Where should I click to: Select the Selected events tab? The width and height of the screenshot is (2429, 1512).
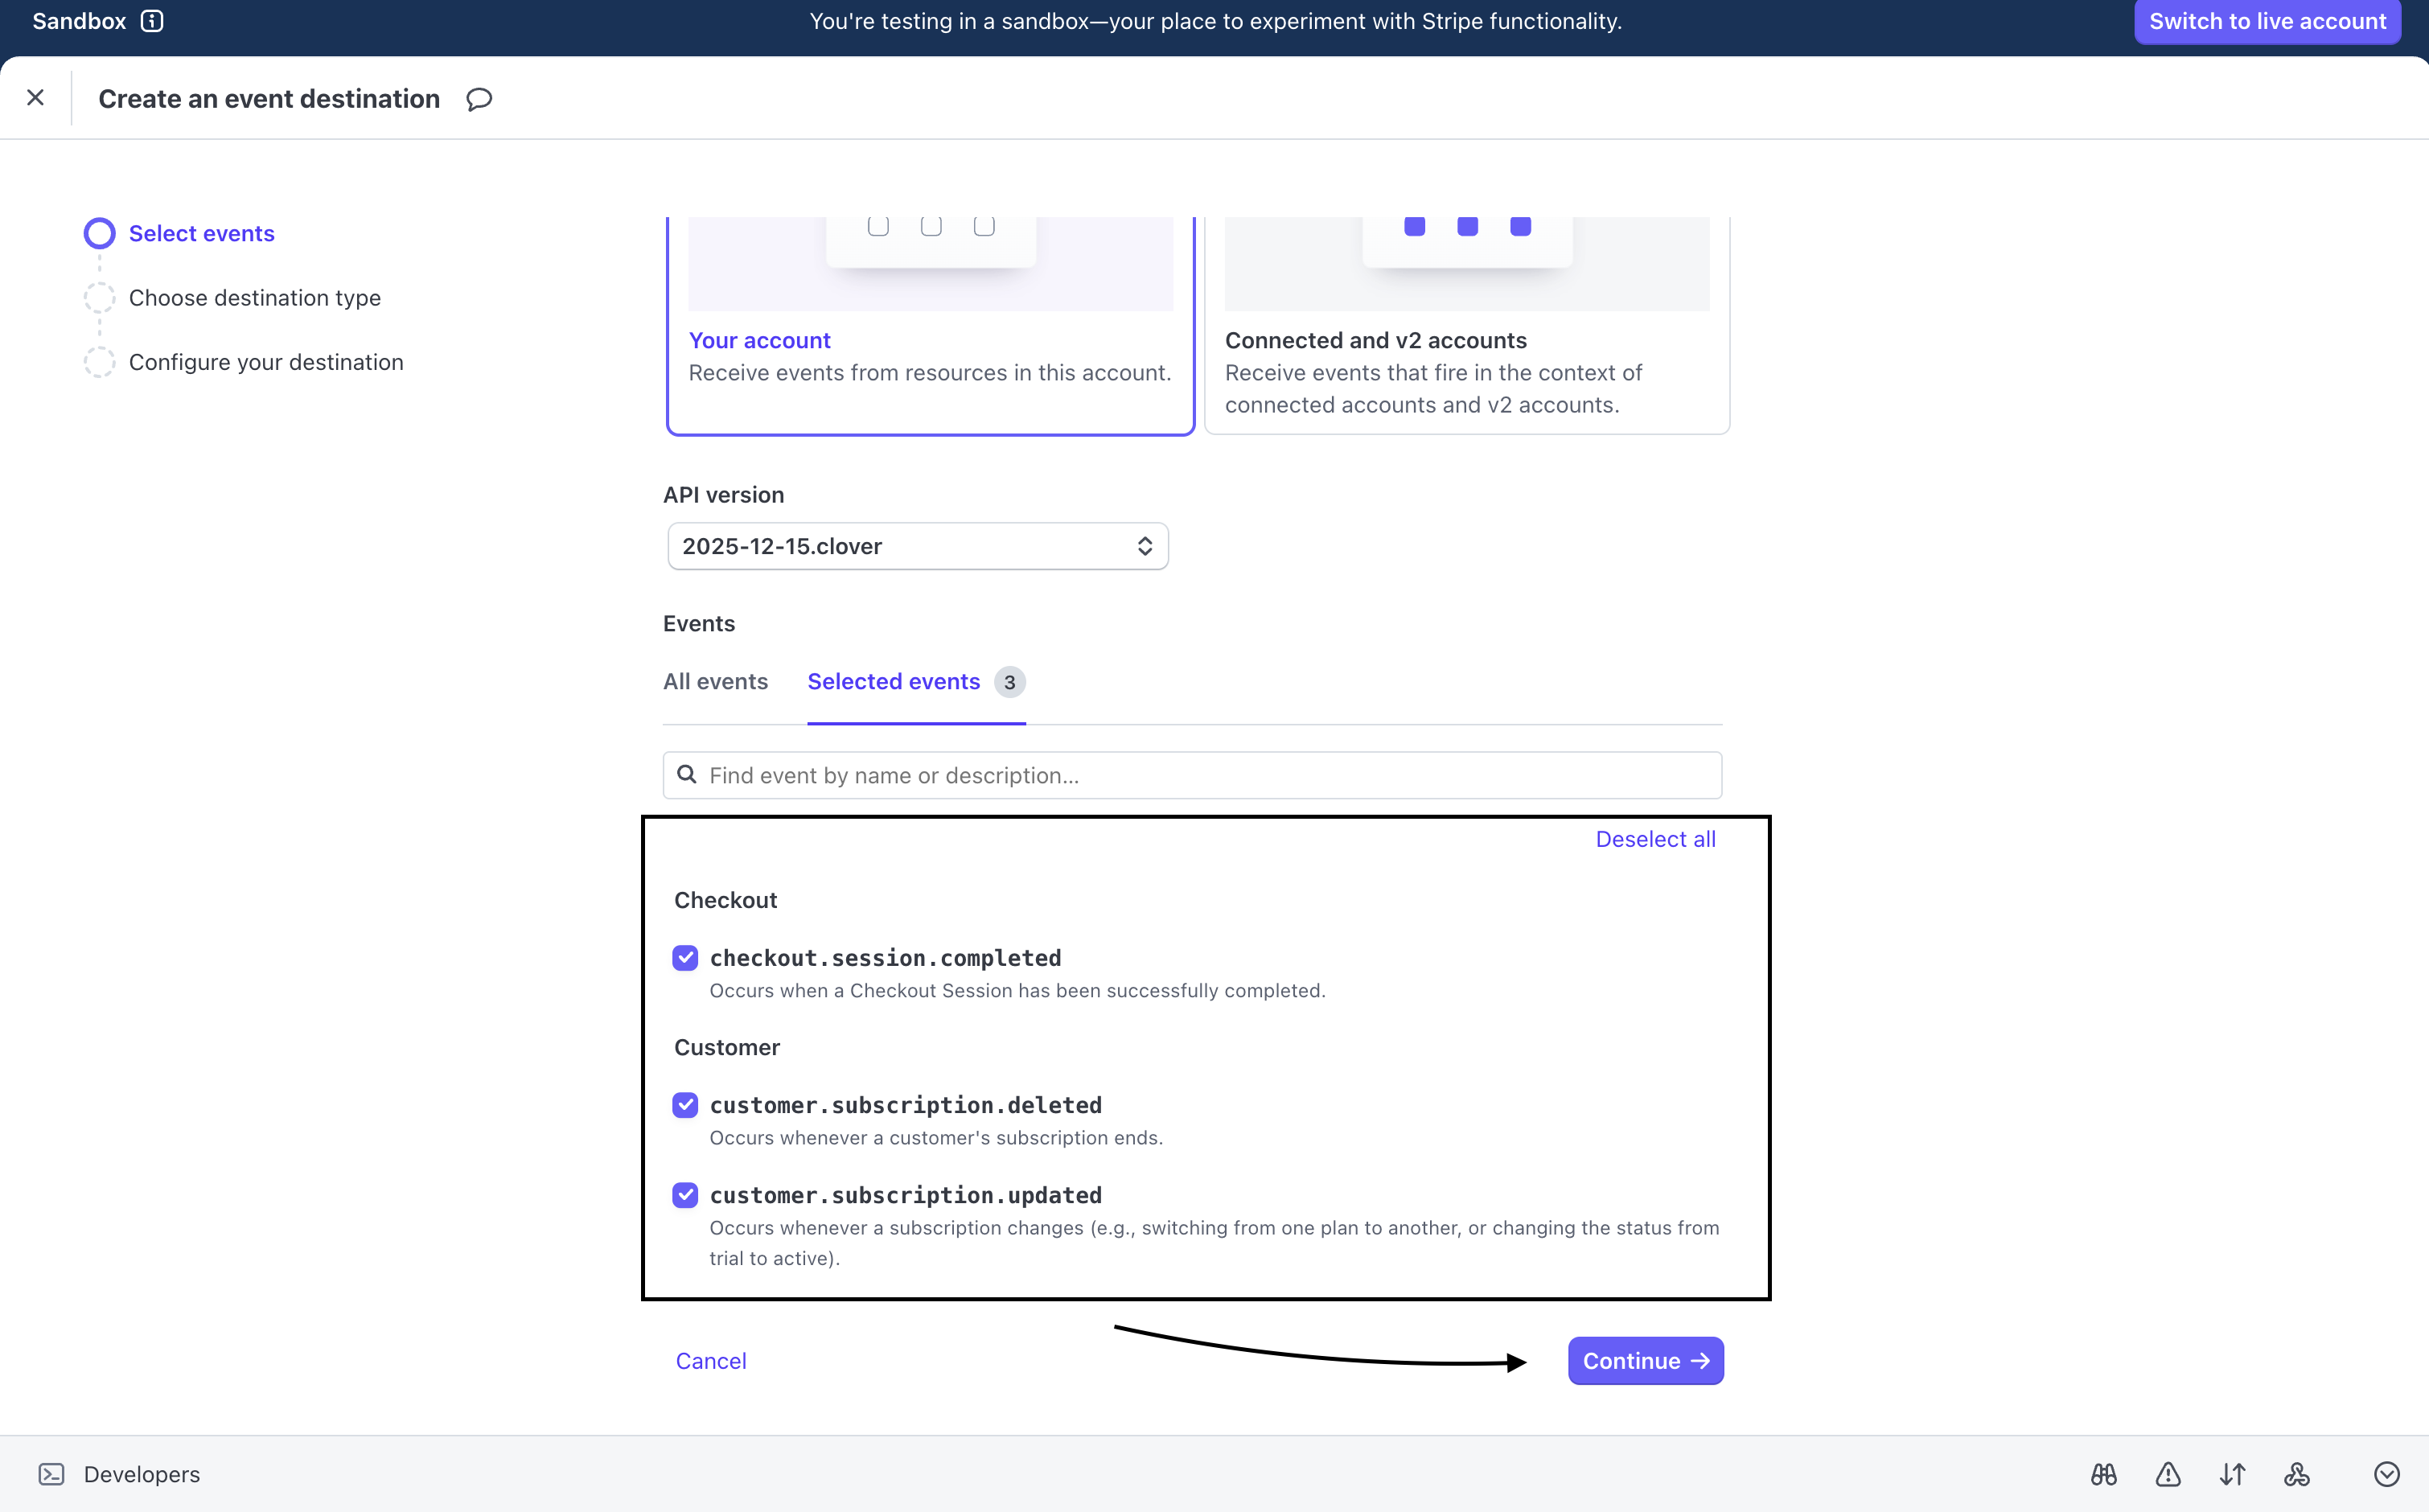tap(894, 681)
